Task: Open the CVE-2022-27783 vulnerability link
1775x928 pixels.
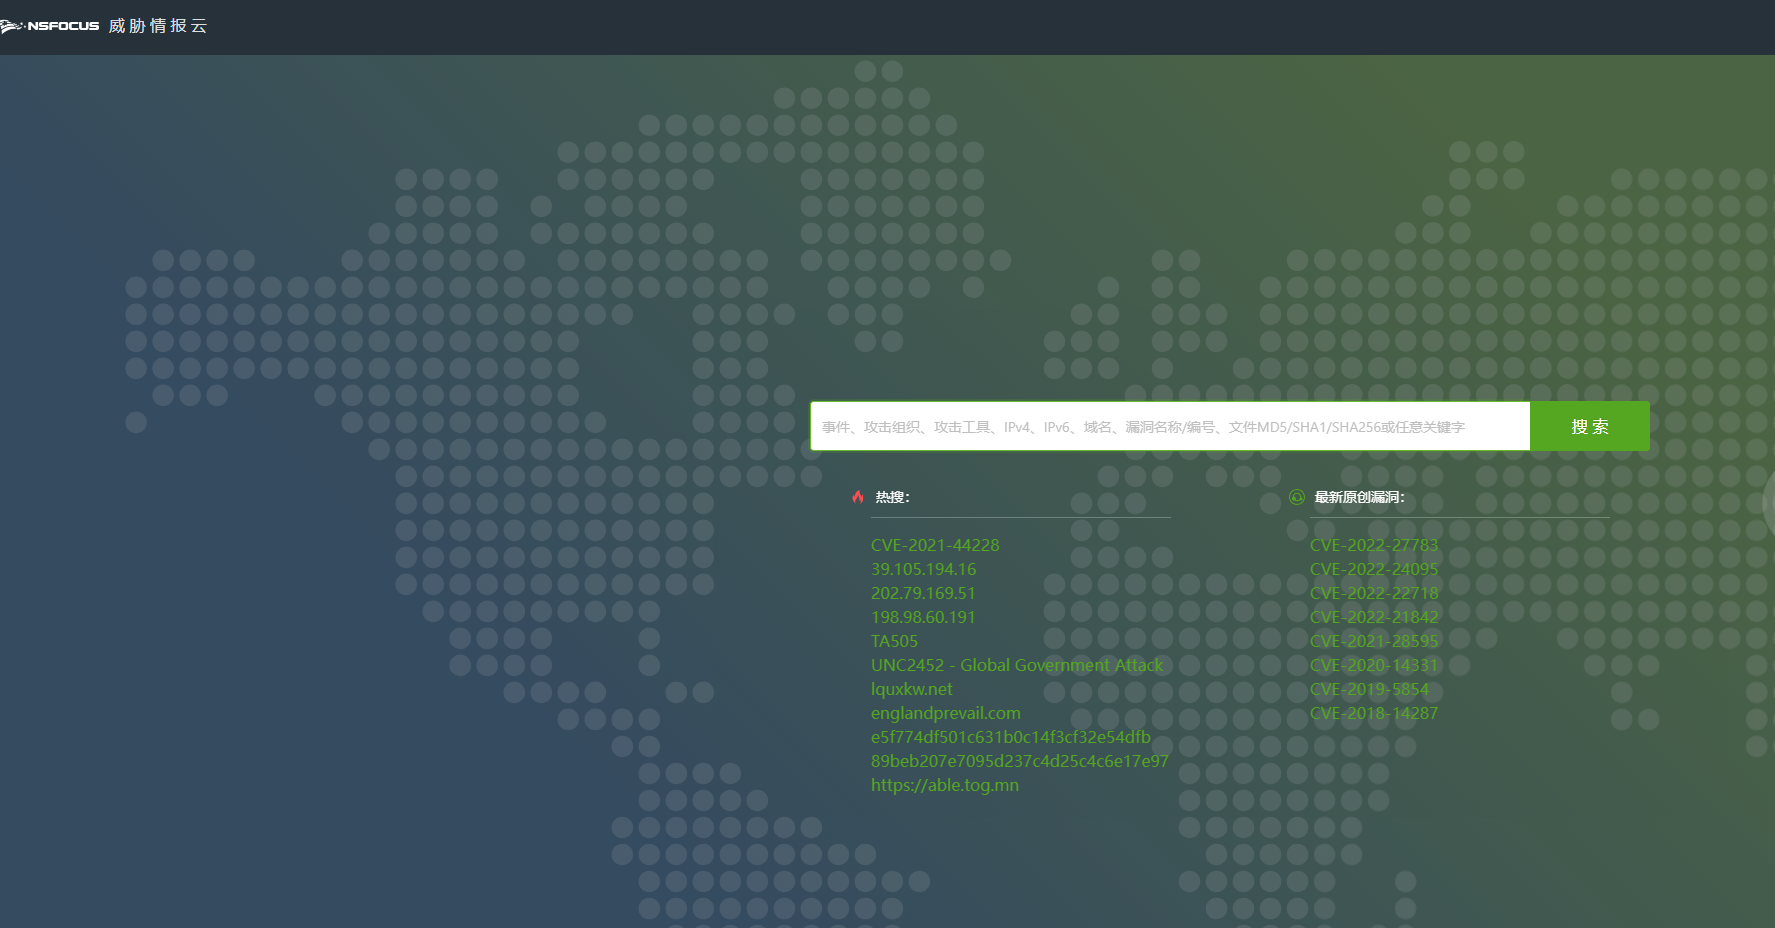Action: click(1373, 545)
